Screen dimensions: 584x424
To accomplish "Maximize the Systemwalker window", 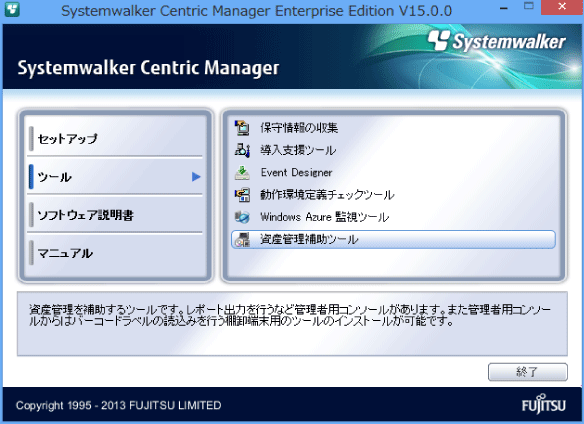I will click(x=529, y=6).
